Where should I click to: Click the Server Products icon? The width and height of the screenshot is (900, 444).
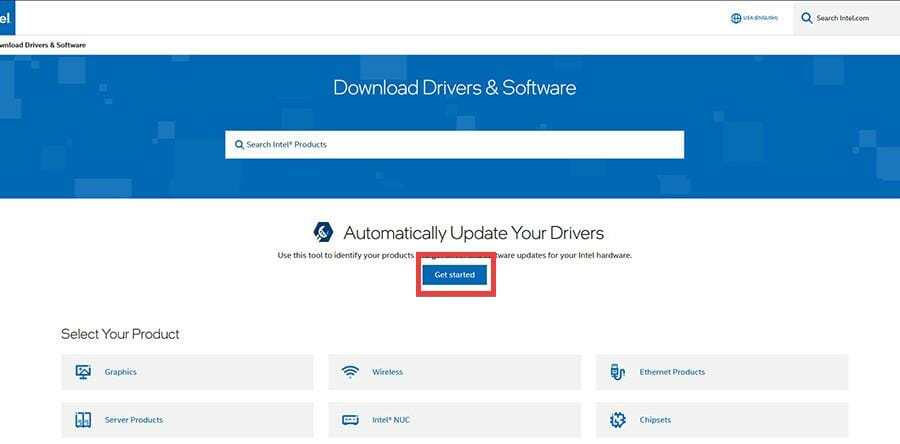(83, 420)
